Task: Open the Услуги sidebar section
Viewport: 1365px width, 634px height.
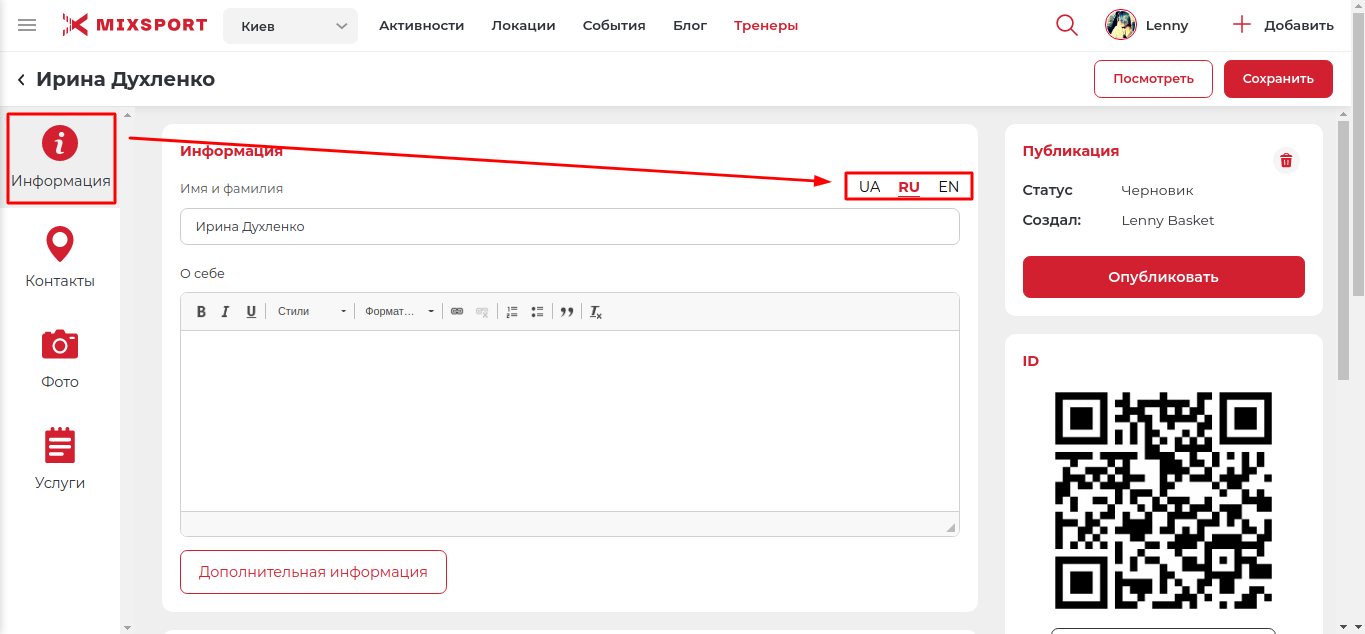Action: point(60,459)
